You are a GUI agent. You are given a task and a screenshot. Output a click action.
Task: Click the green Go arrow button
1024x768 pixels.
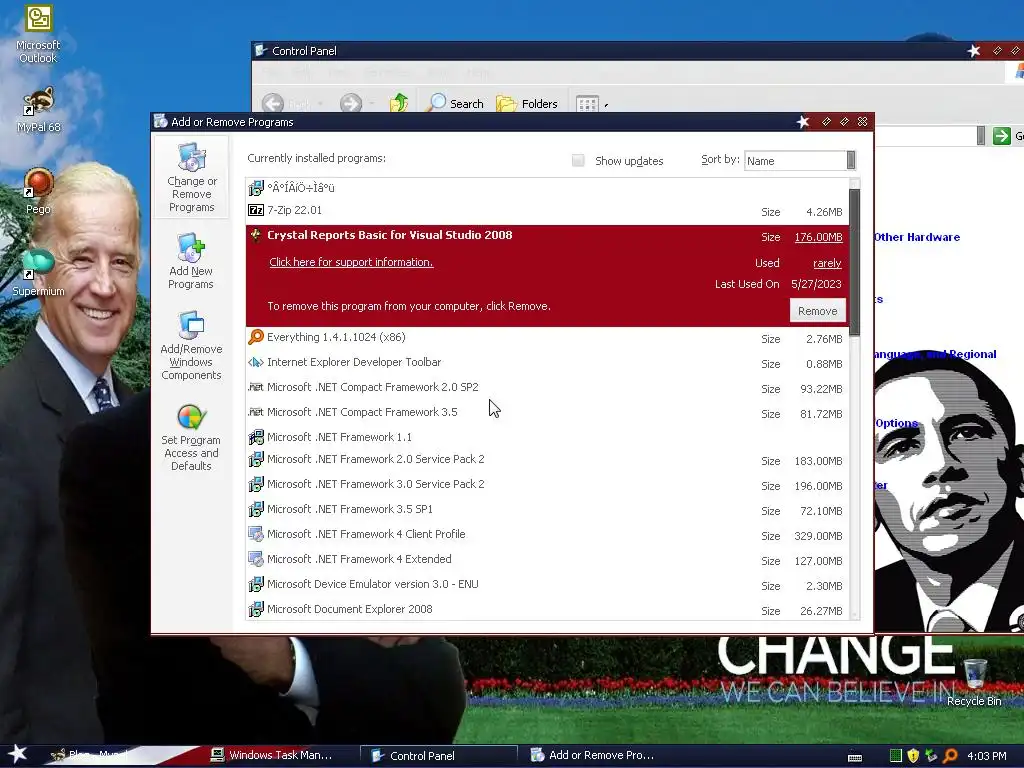click(x=1001, y=136)
